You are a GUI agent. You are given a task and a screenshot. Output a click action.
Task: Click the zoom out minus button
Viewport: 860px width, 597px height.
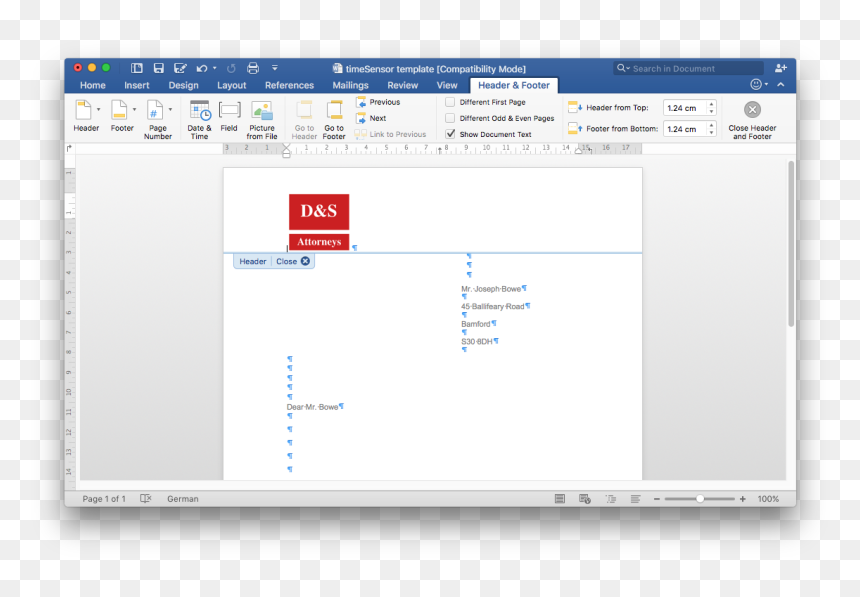tap(657, 499)
